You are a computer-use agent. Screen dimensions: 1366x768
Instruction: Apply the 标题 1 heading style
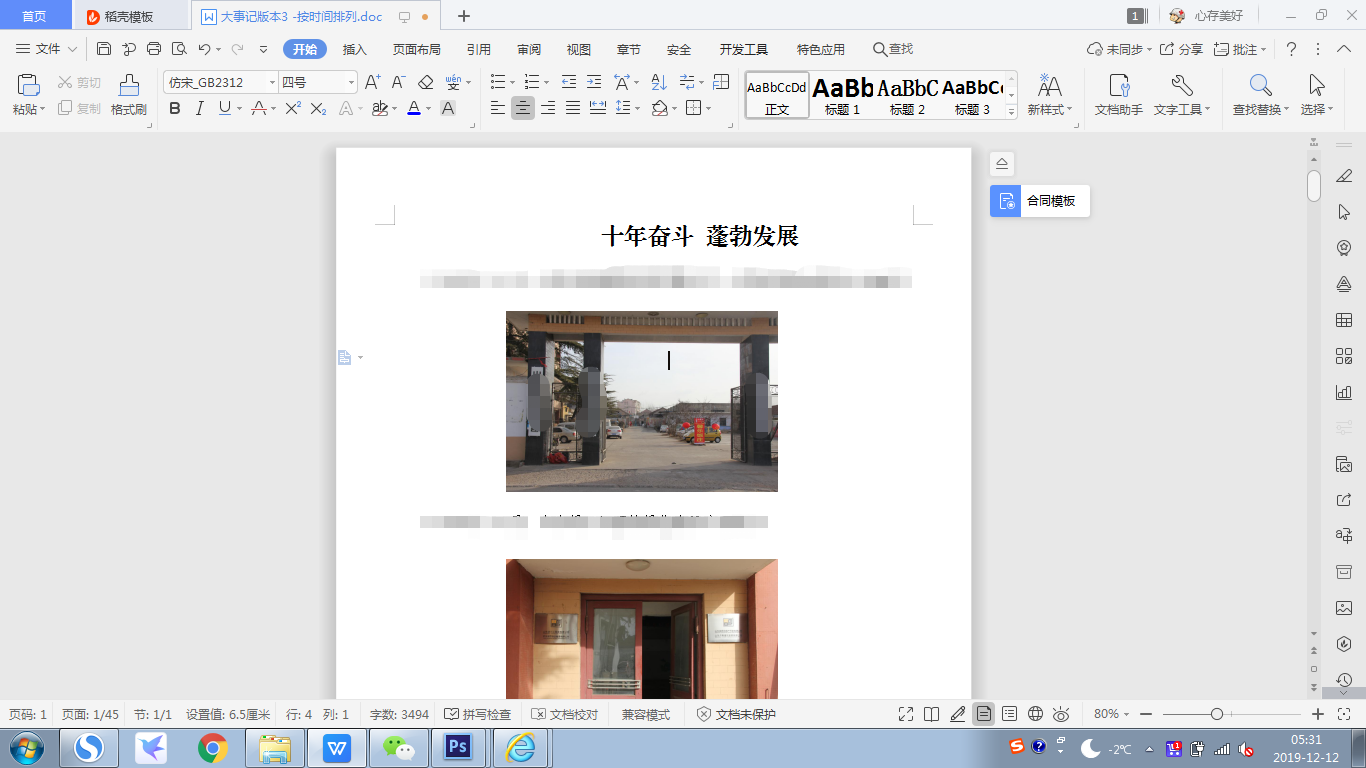point(843,96)
